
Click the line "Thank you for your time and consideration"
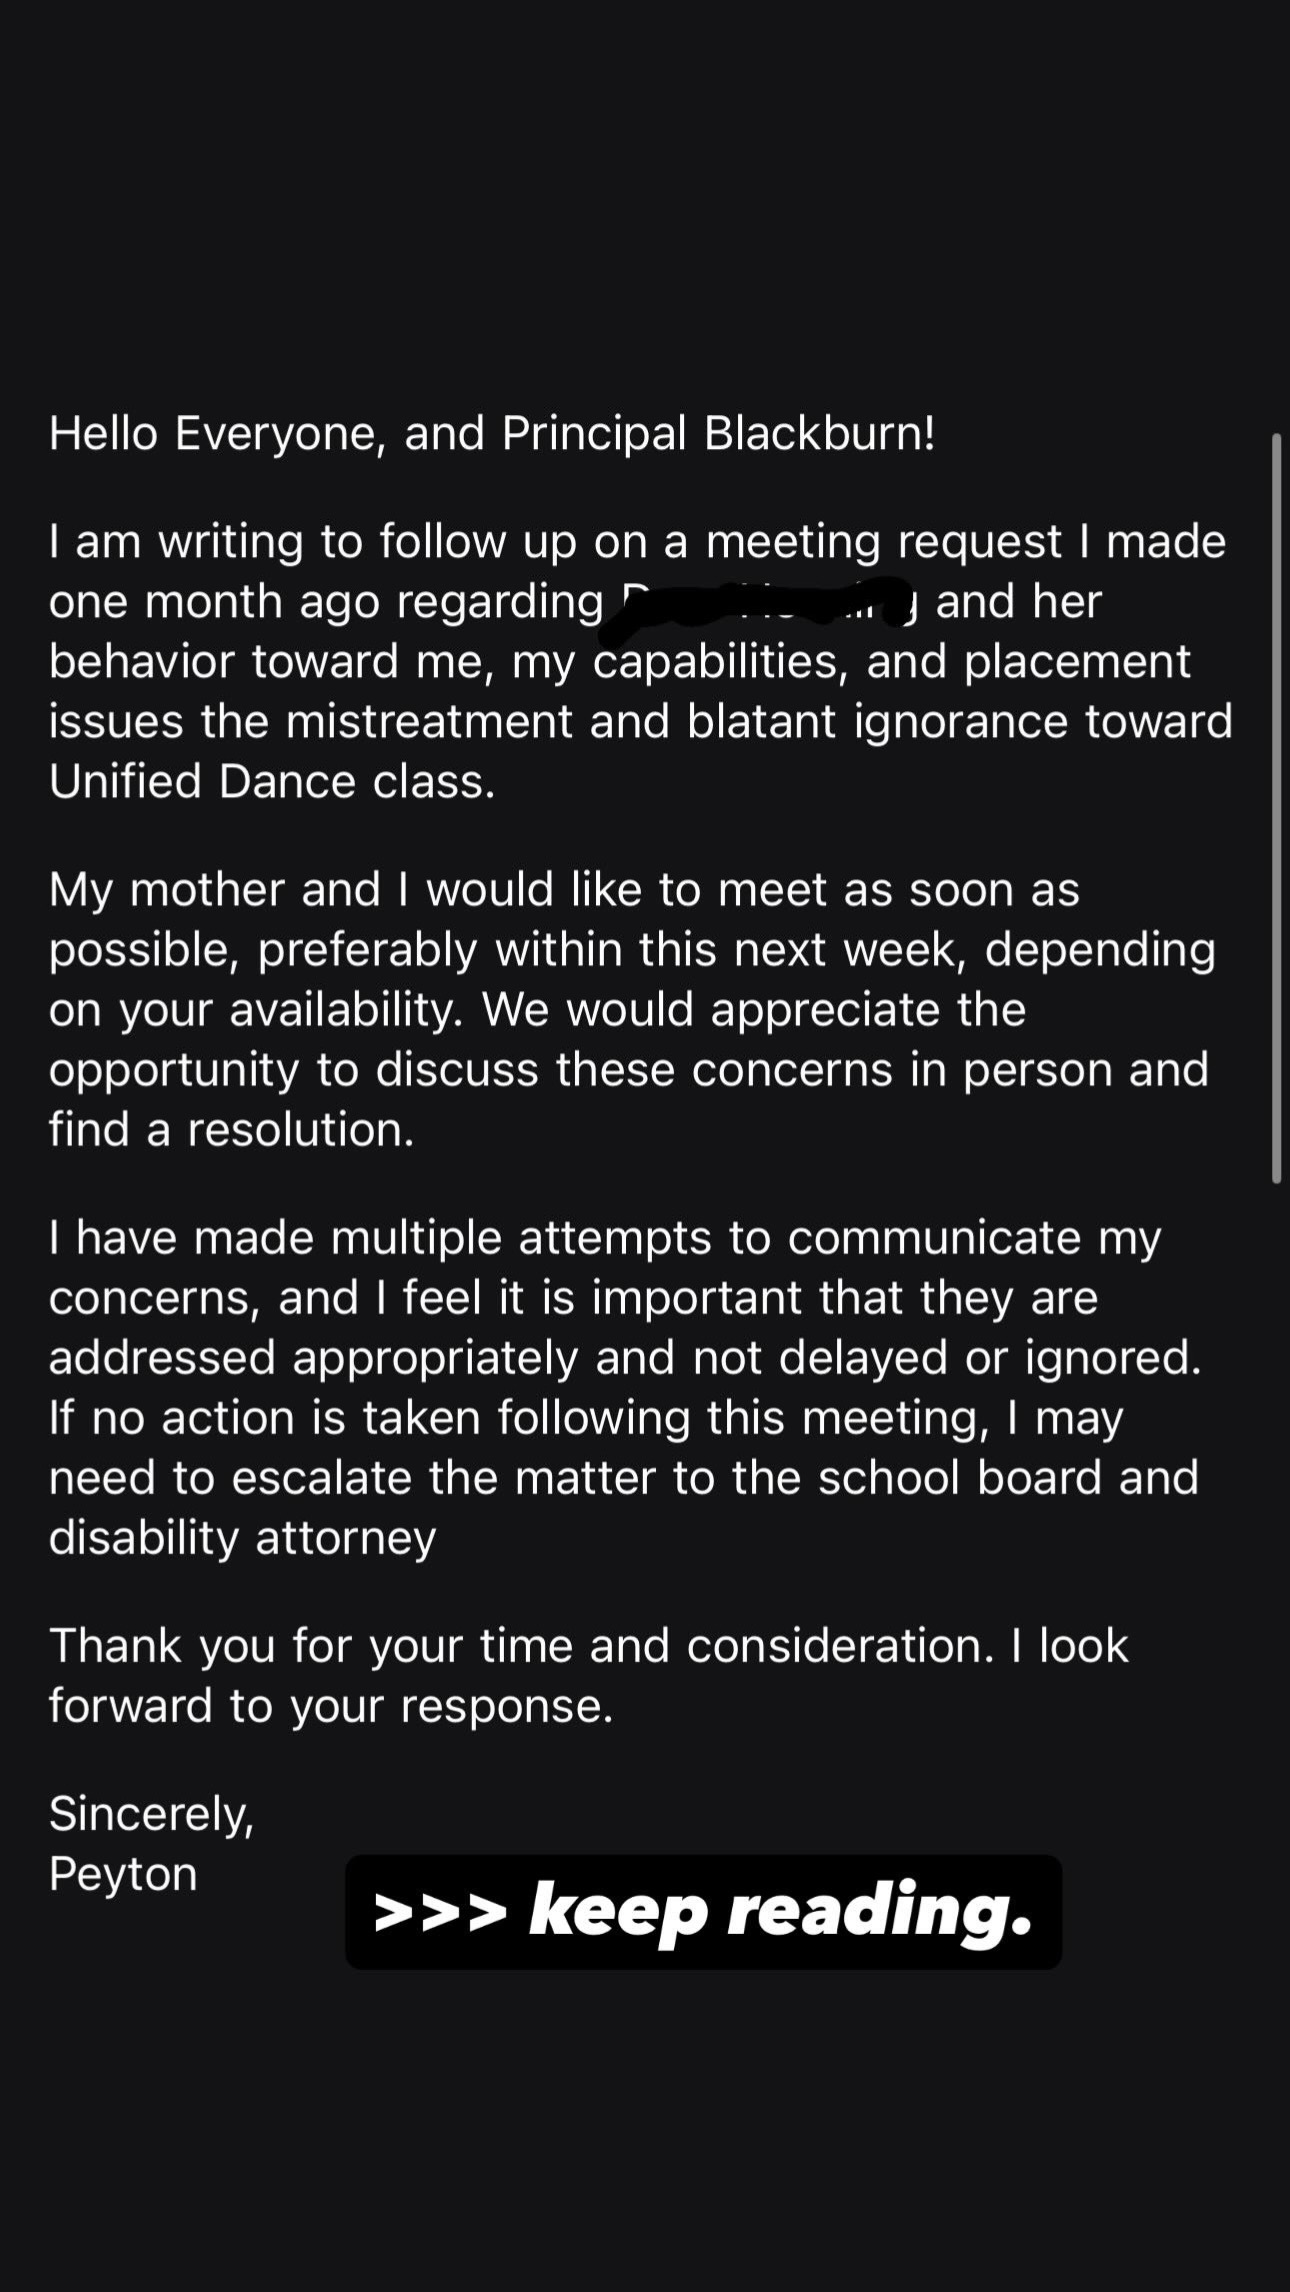coord(589,1646)
